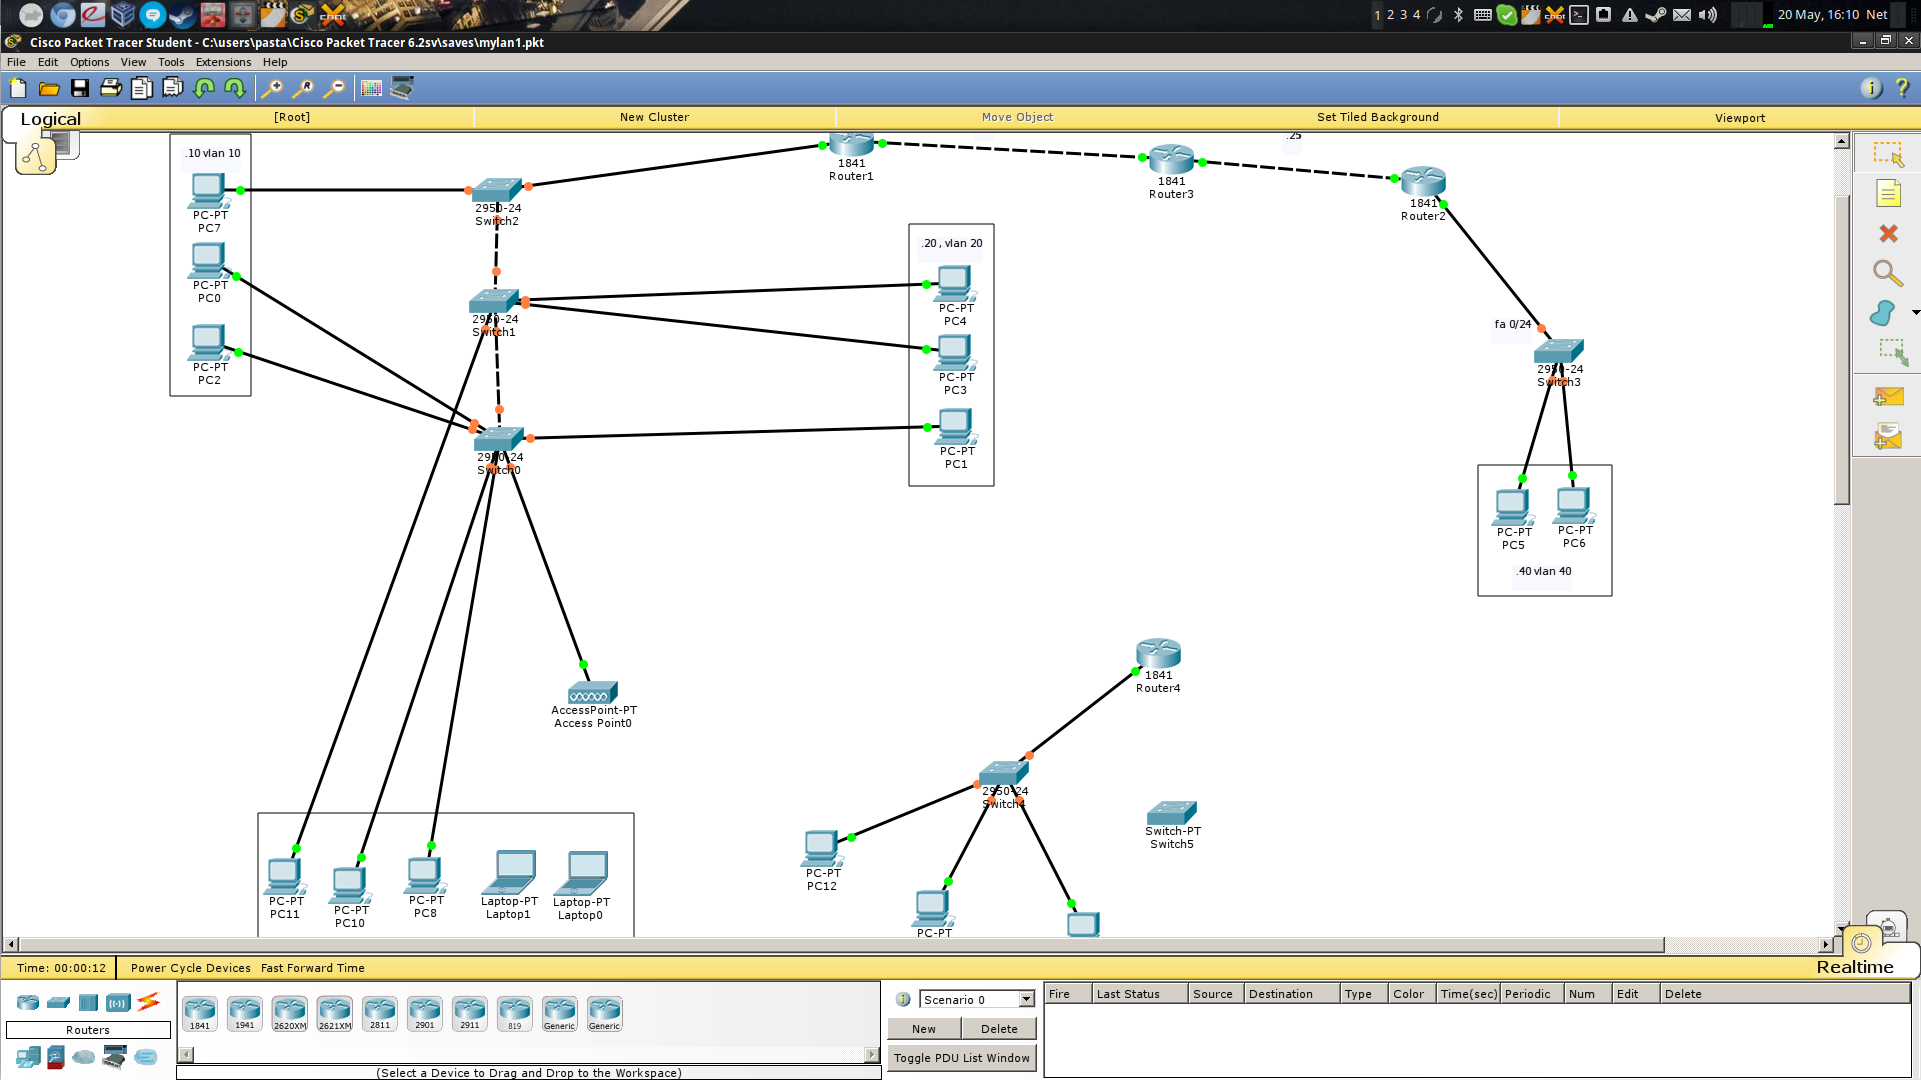Zoom out with the minus magnifier

point(334,88)
